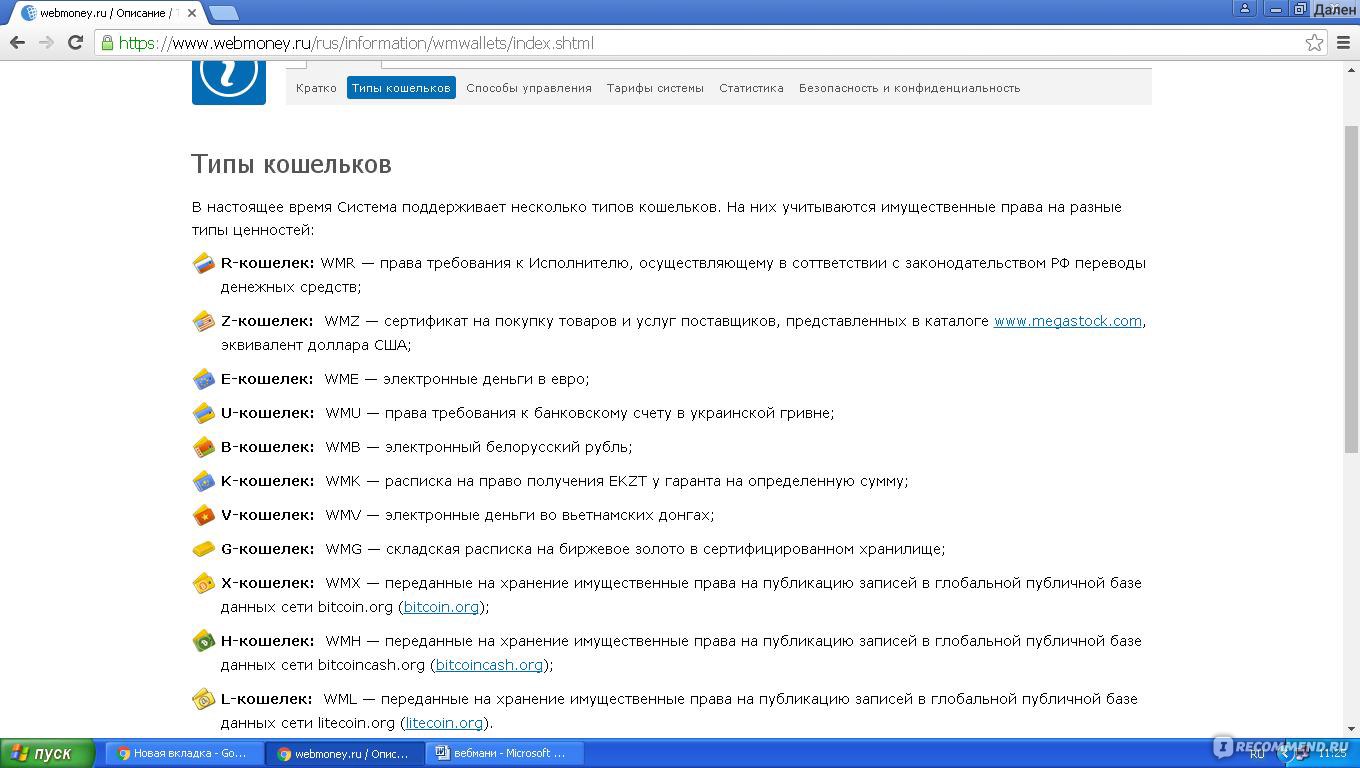Image resolution: width=1360 pixels, height=768 pixels.
Task: Click the page vertical scrollbar thumb
Action: click(x=1351, y=290)
